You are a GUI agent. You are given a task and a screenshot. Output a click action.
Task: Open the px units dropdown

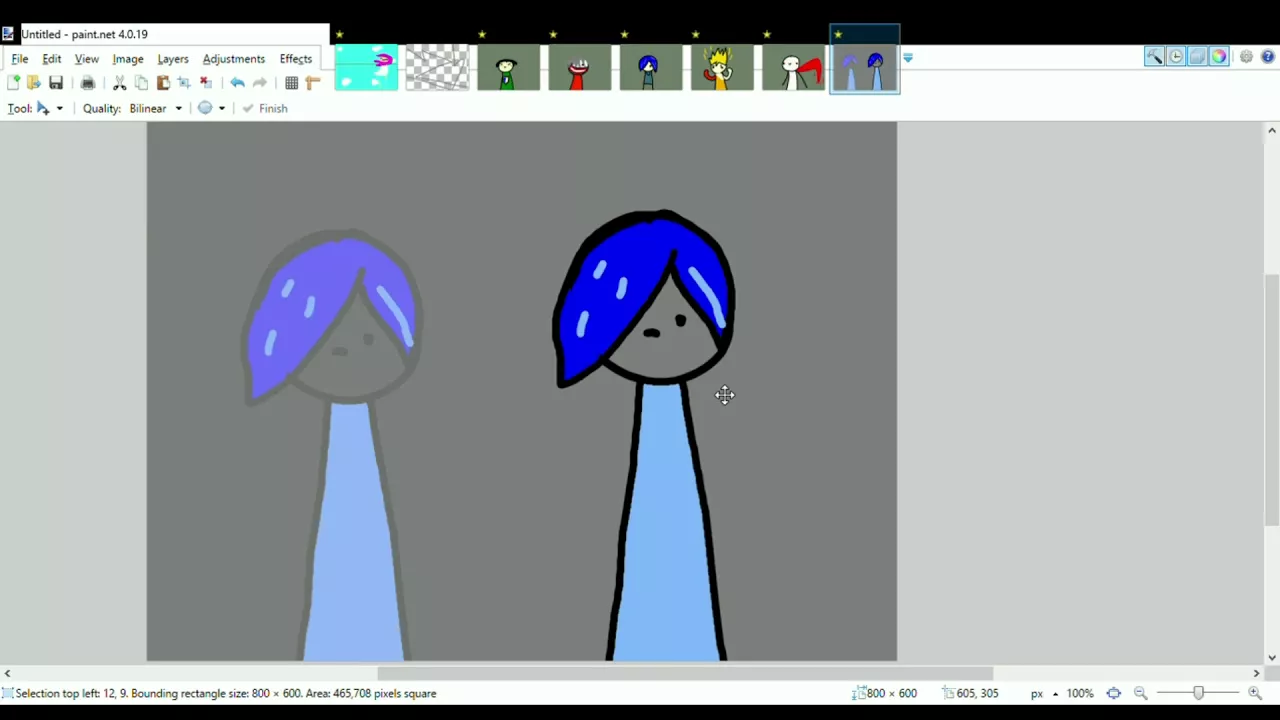tap(1044, 693)
